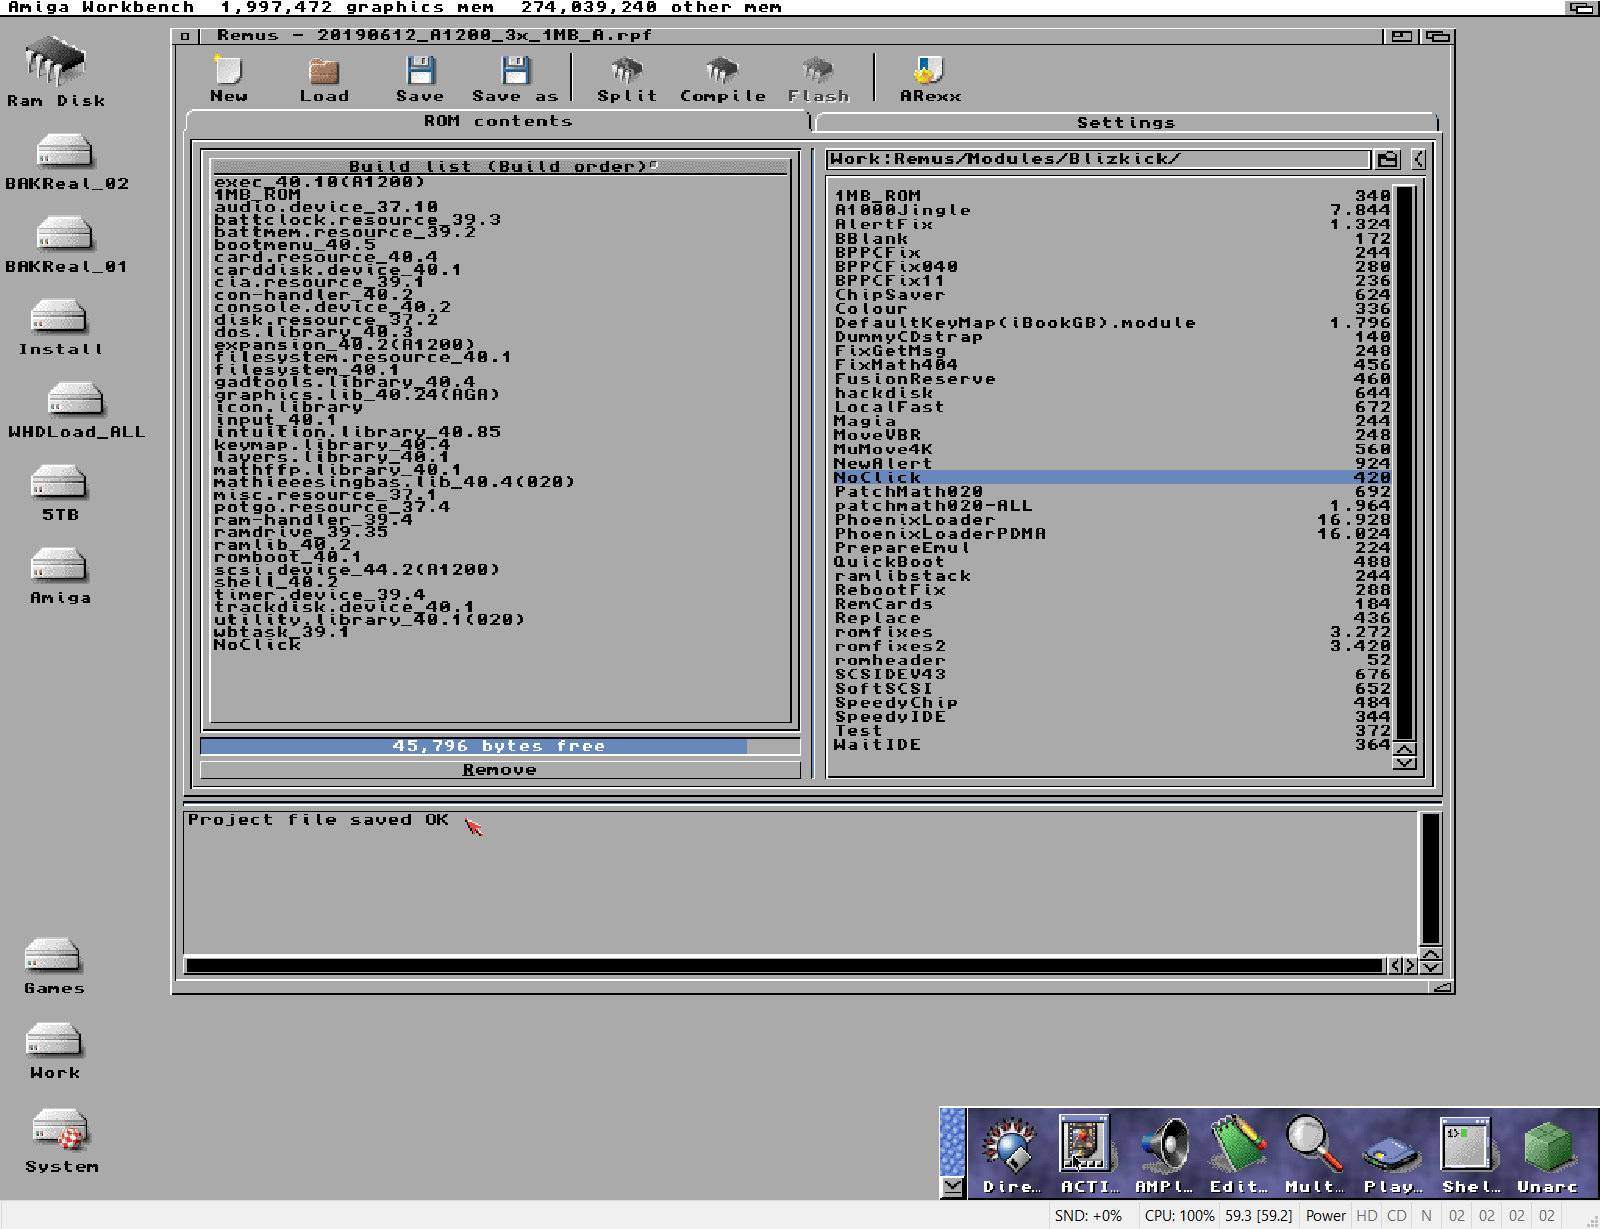Click the module list up scroll arrow
This screenshot has height=1229, width=1600.
[x=1404, y=749]
